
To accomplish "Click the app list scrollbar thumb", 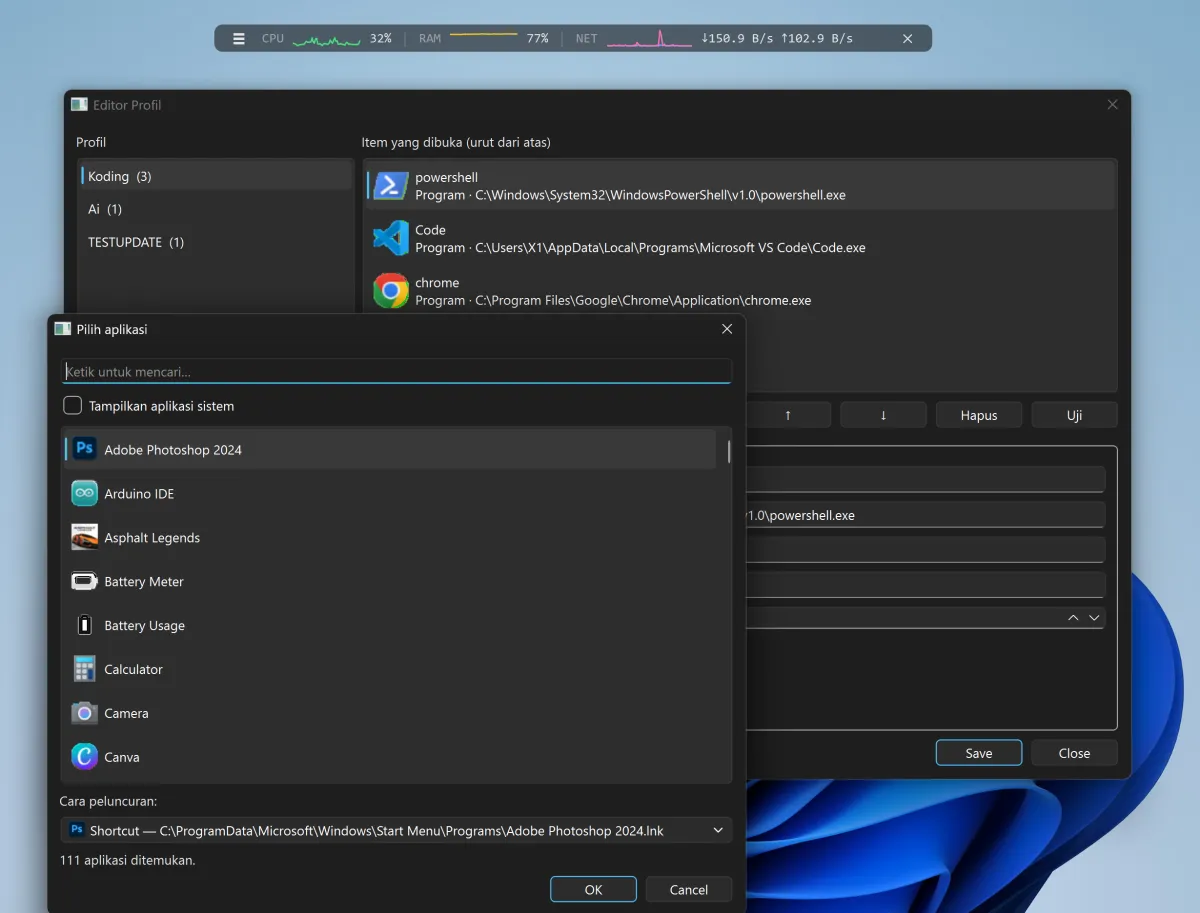I will 729,451.
